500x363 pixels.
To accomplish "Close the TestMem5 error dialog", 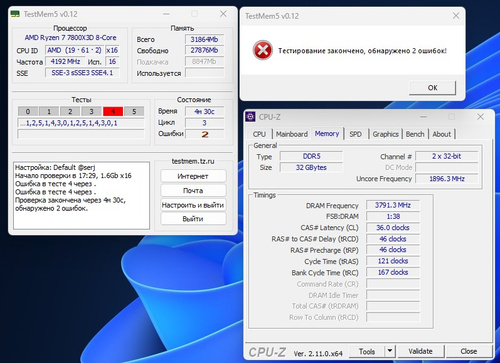I will click(x=456, y=16).
